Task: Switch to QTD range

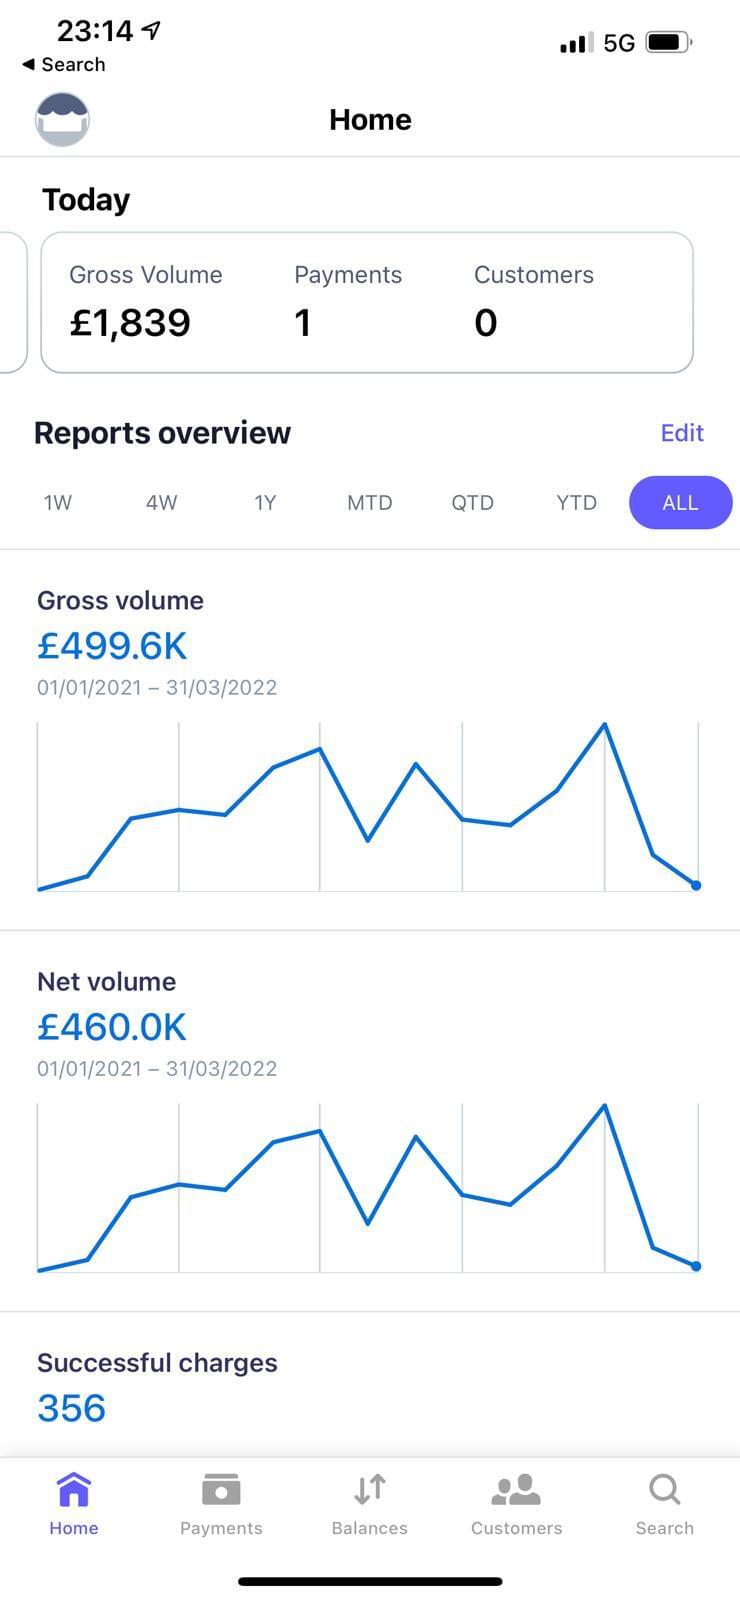Action: tap(472, 503)
